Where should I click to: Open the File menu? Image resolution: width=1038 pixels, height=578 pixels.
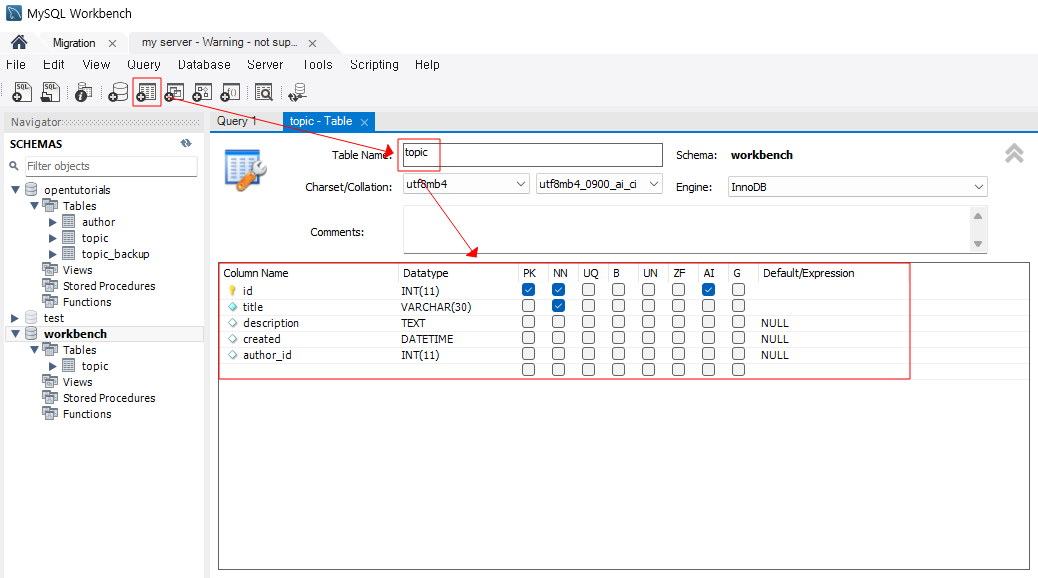(16, 64)
